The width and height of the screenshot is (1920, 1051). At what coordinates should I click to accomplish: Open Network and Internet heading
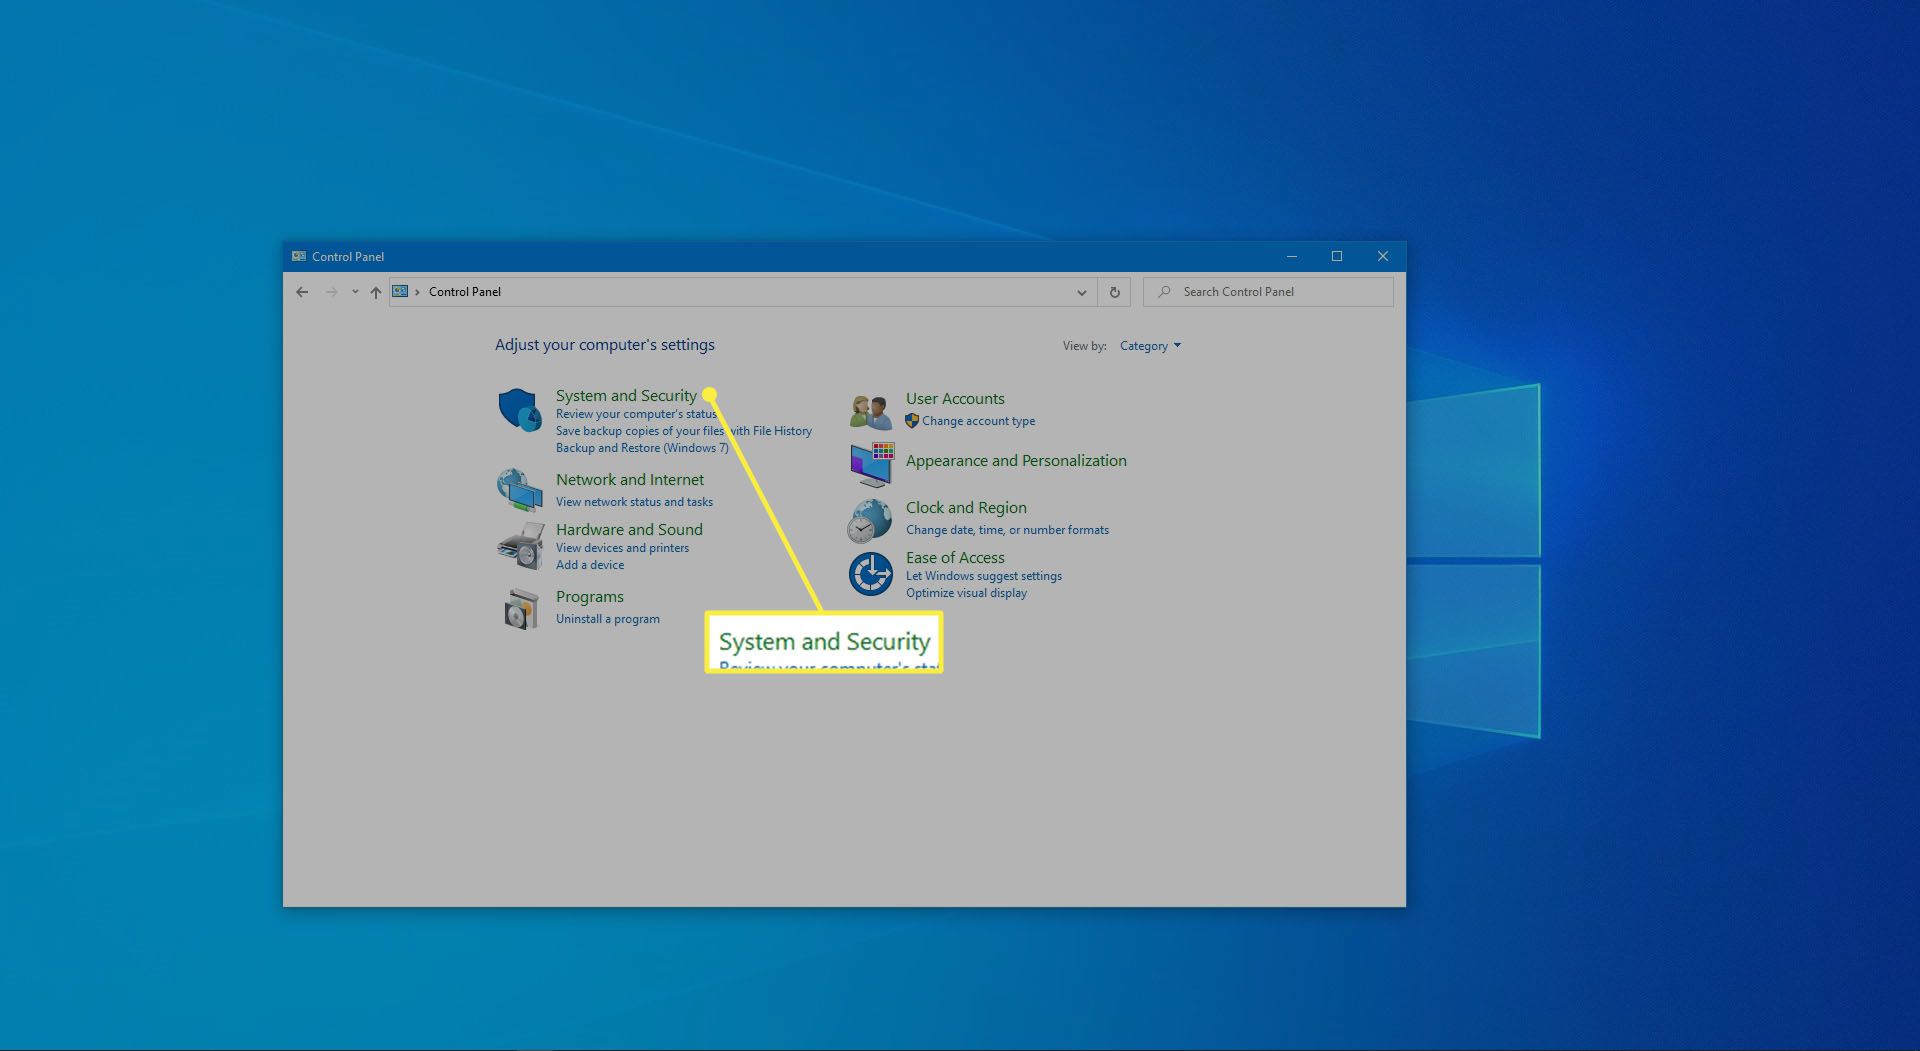(630, 479)
